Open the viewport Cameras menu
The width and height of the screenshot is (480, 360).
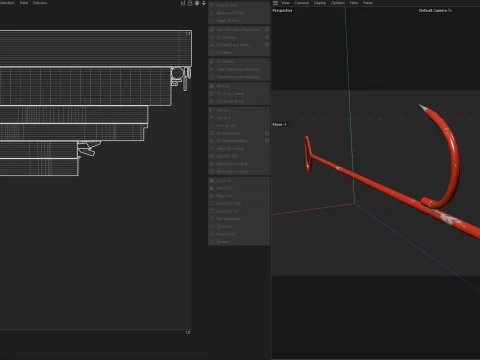coord(302,3)
